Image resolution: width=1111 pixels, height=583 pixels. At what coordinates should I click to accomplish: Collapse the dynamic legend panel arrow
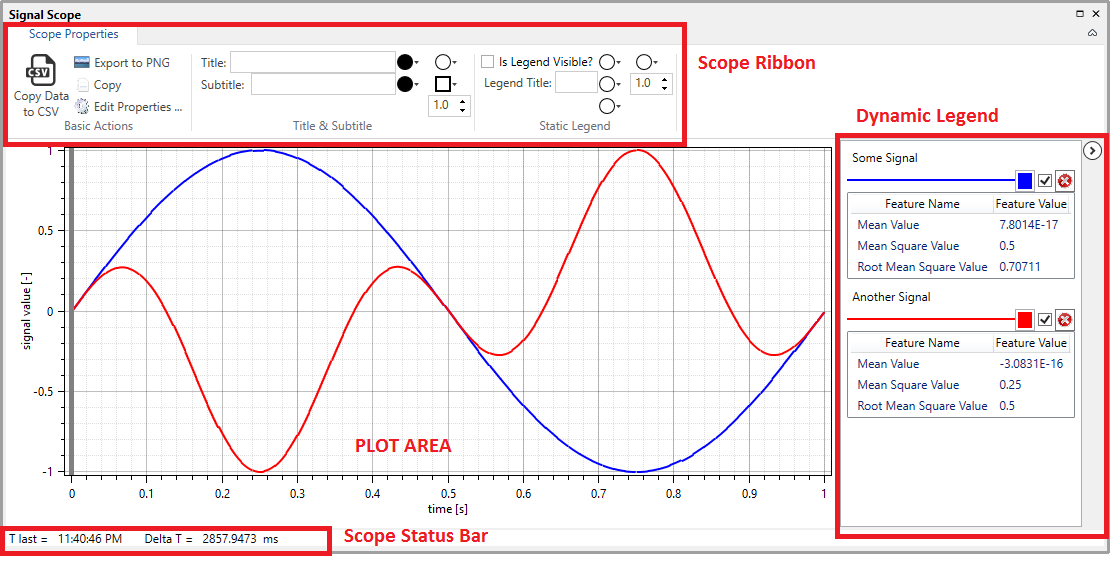pos(1092,151)
